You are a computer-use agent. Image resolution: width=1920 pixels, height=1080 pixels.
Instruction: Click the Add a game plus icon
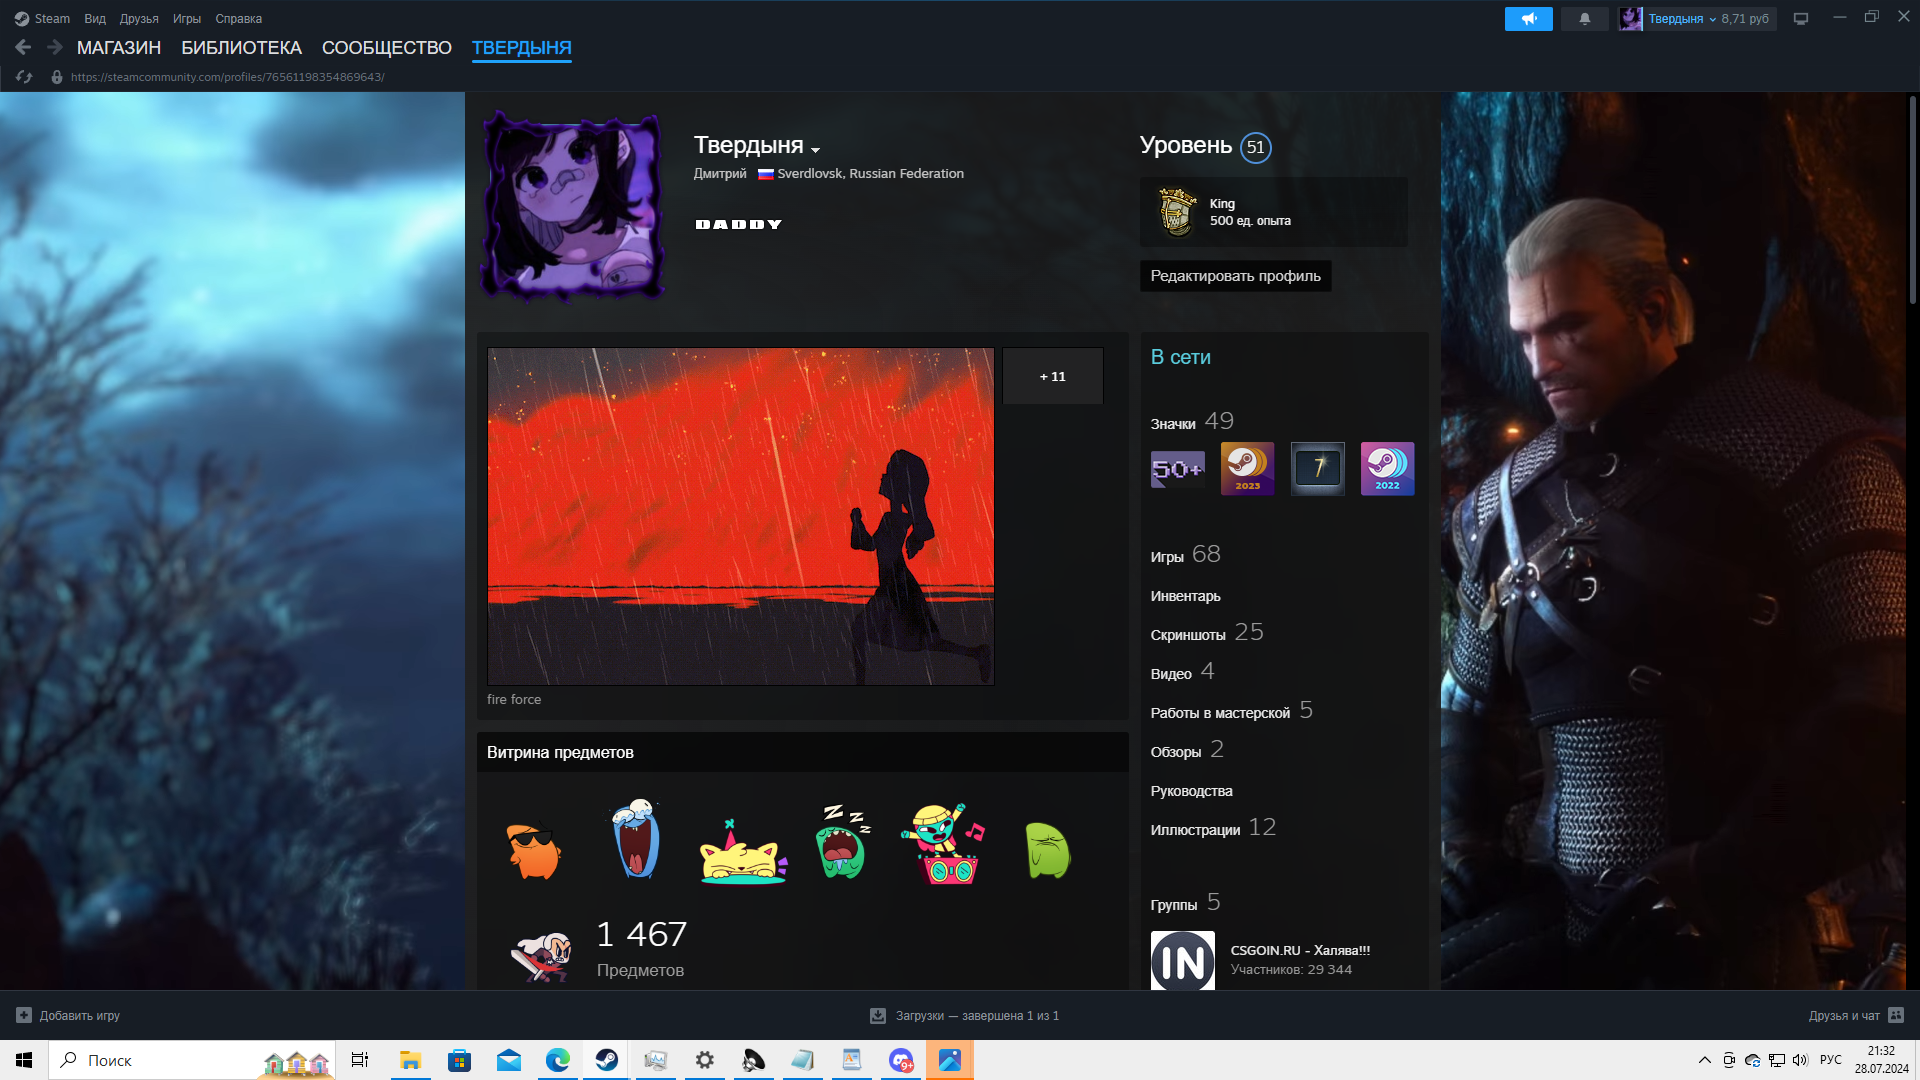(x=24, y=1015)
